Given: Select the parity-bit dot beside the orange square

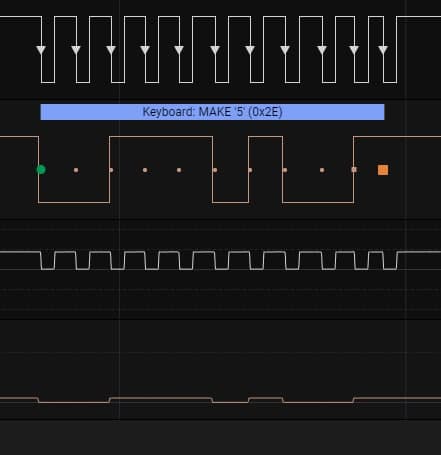Looking at the screenshot, I should click(x=354, y=170).
